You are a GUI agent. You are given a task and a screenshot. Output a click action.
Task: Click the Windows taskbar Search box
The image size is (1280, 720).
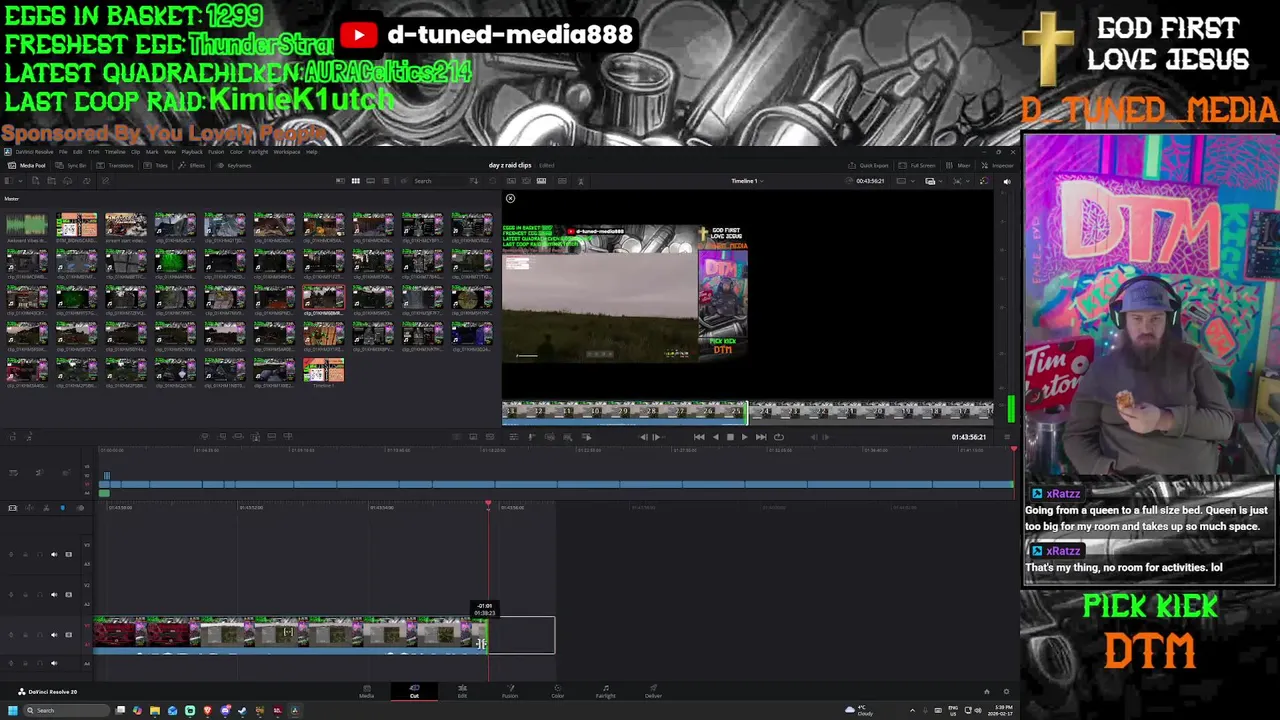coord(65,711)
